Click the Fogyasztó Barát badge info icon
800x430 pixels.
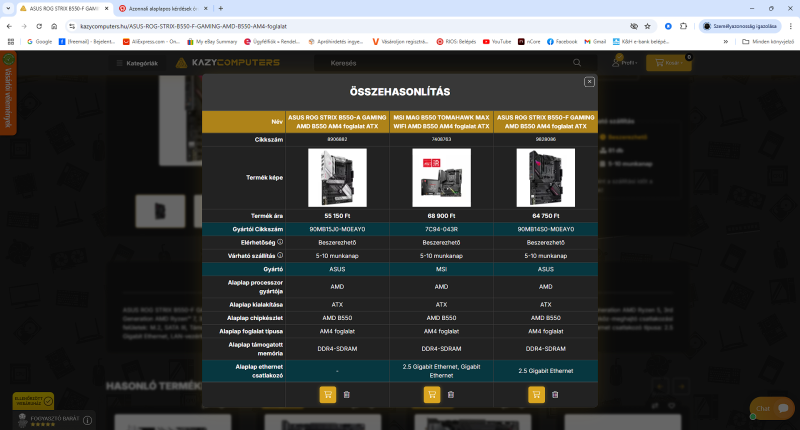click(x=88, y=420)
